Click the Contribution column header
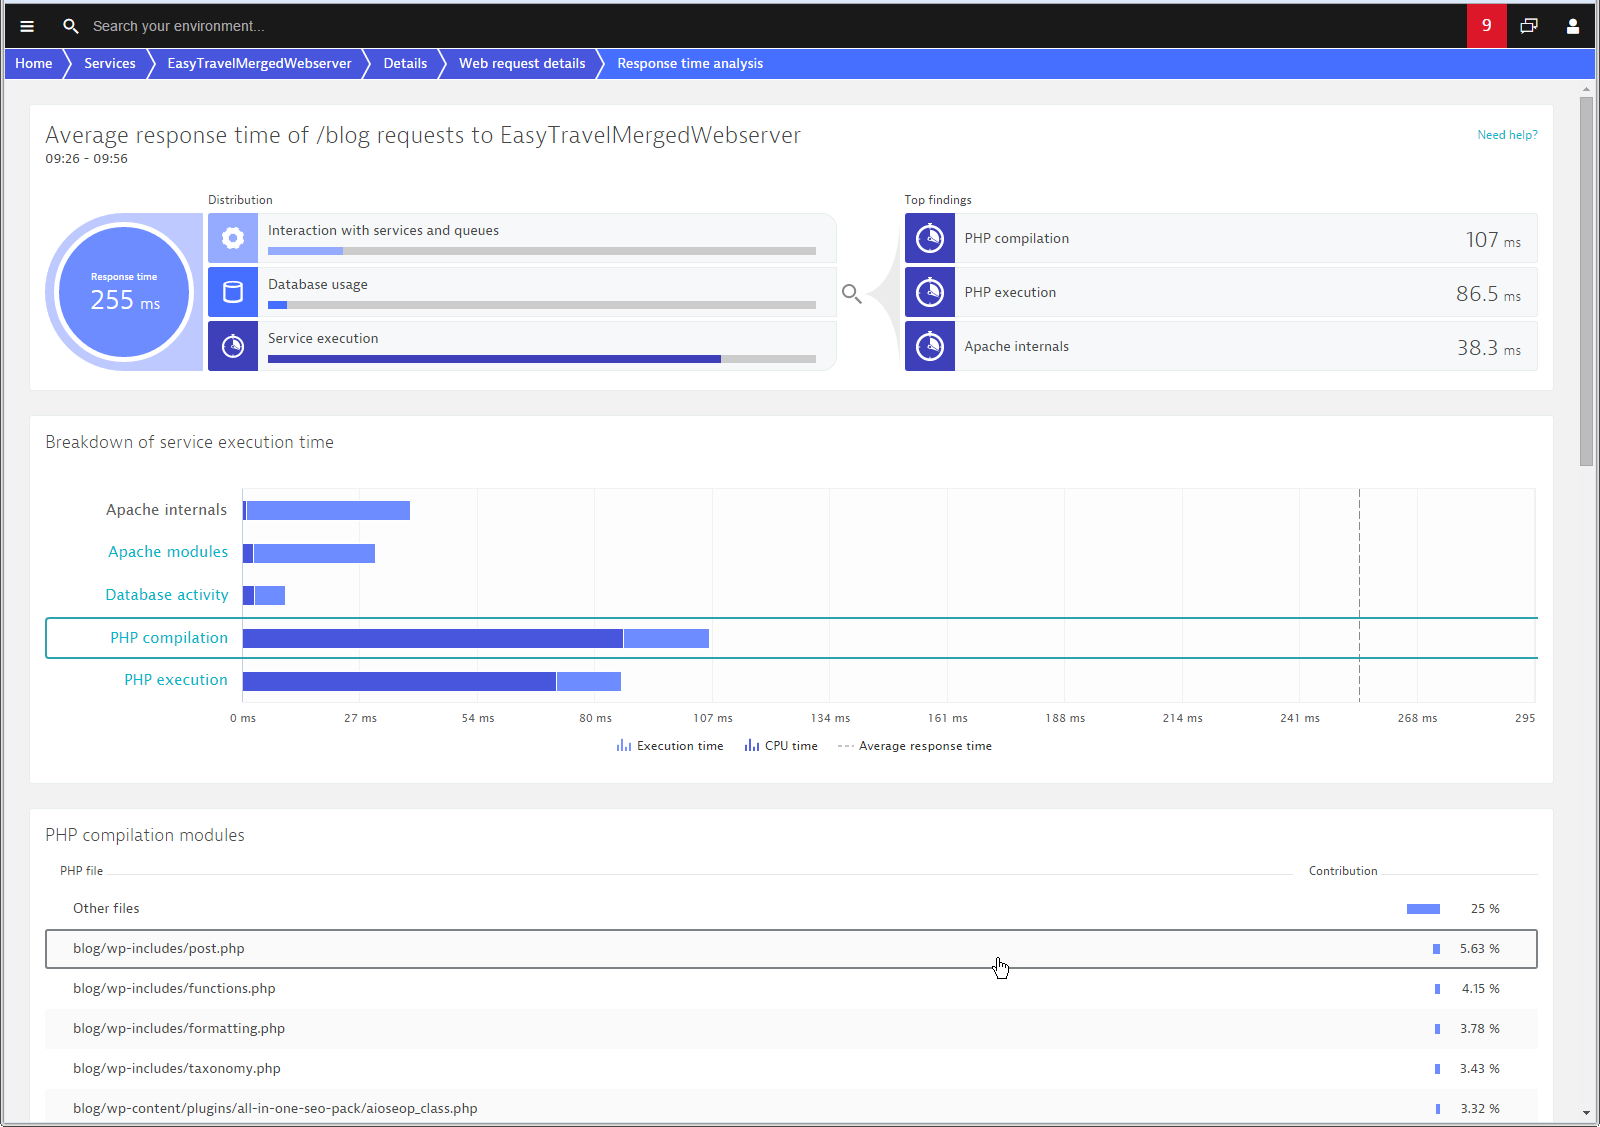The width and height of the screenshot is (1600, 1127). [x=1343, y=871]
